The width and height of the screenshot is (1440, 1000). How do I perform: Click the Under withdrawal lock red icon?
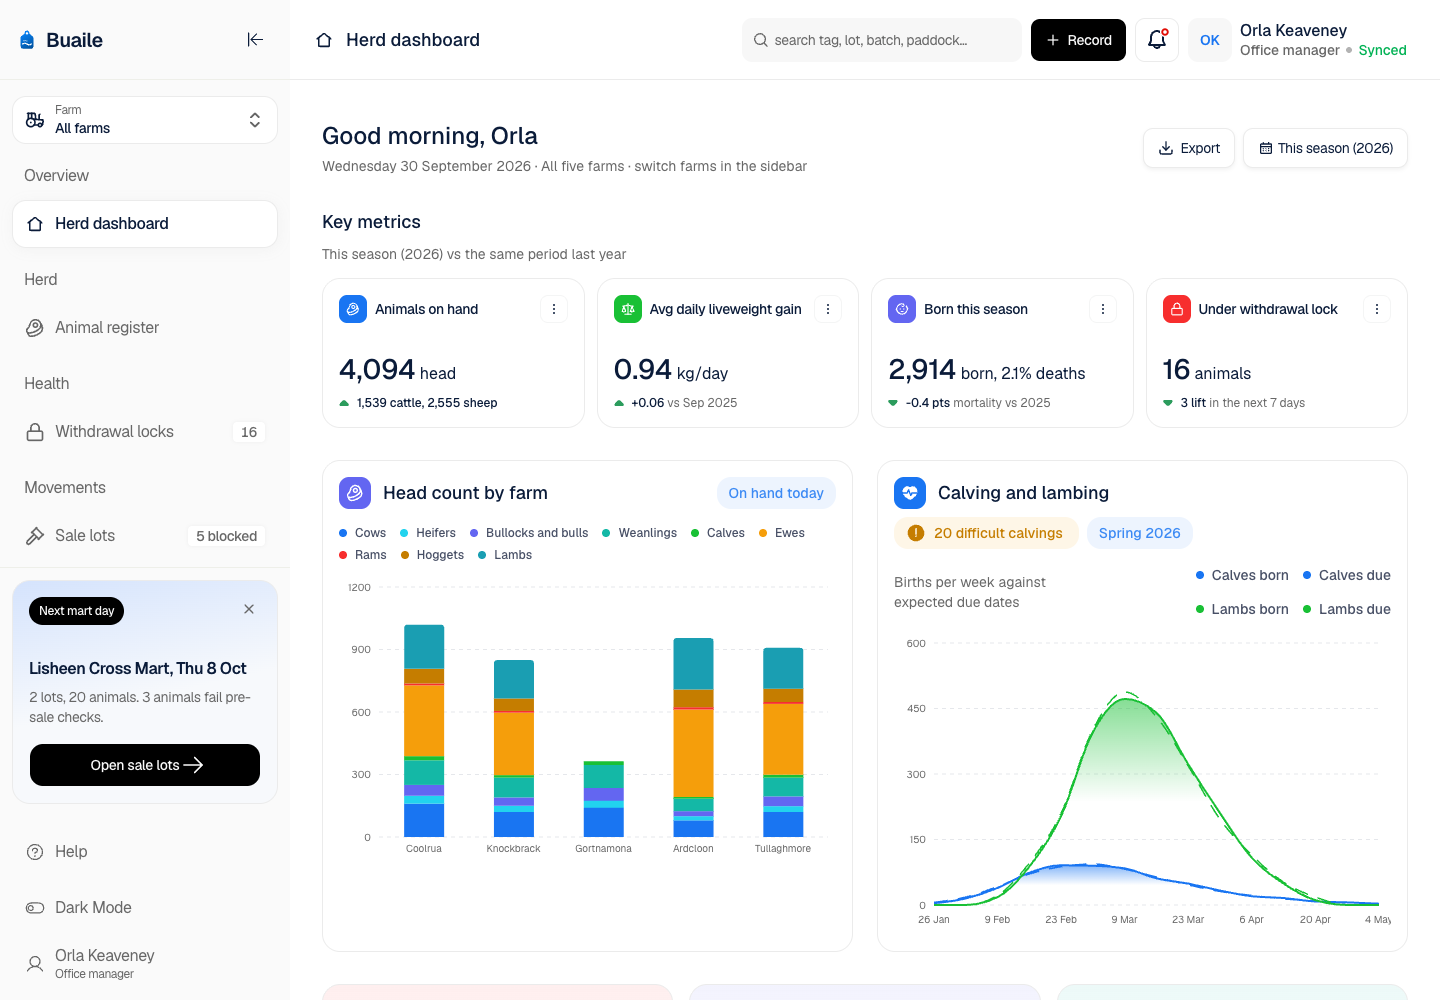tap(1177, 309)
